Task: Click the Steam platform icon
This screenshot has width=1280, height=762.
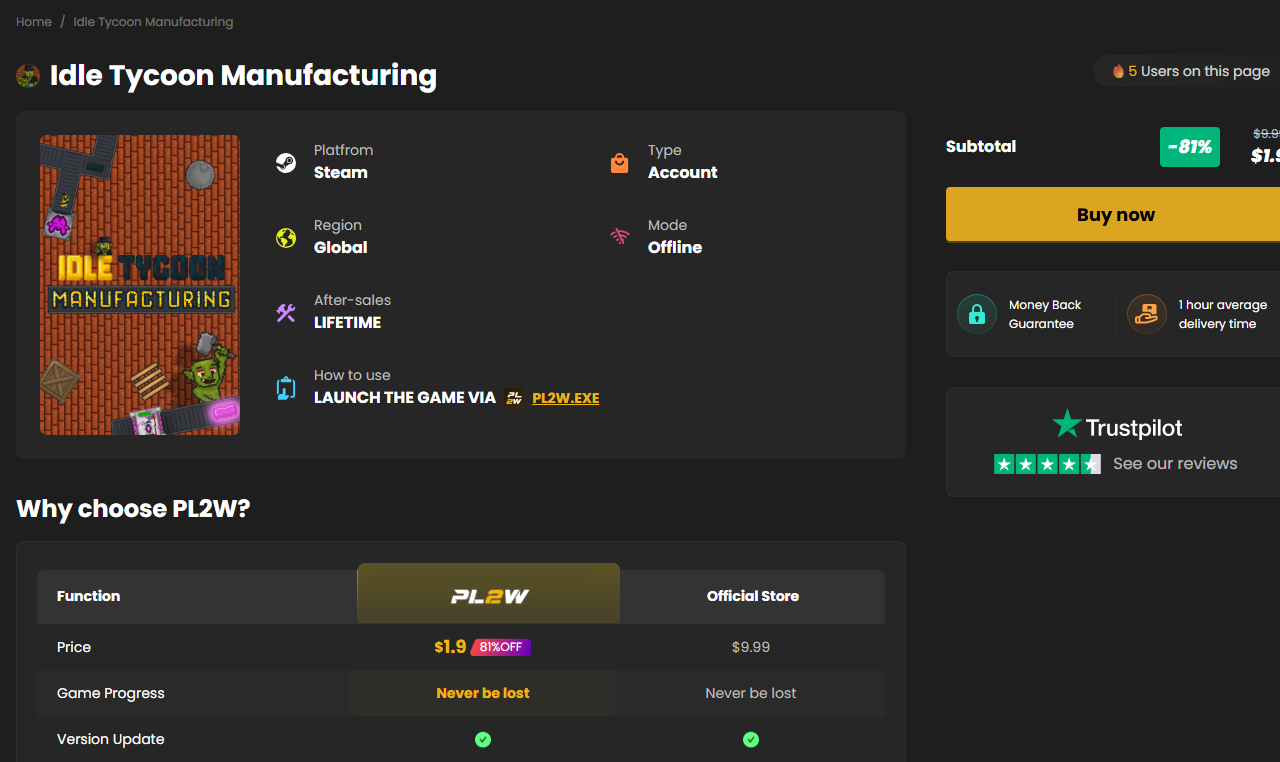Action: pyautogui.click(x=286, y=163)
